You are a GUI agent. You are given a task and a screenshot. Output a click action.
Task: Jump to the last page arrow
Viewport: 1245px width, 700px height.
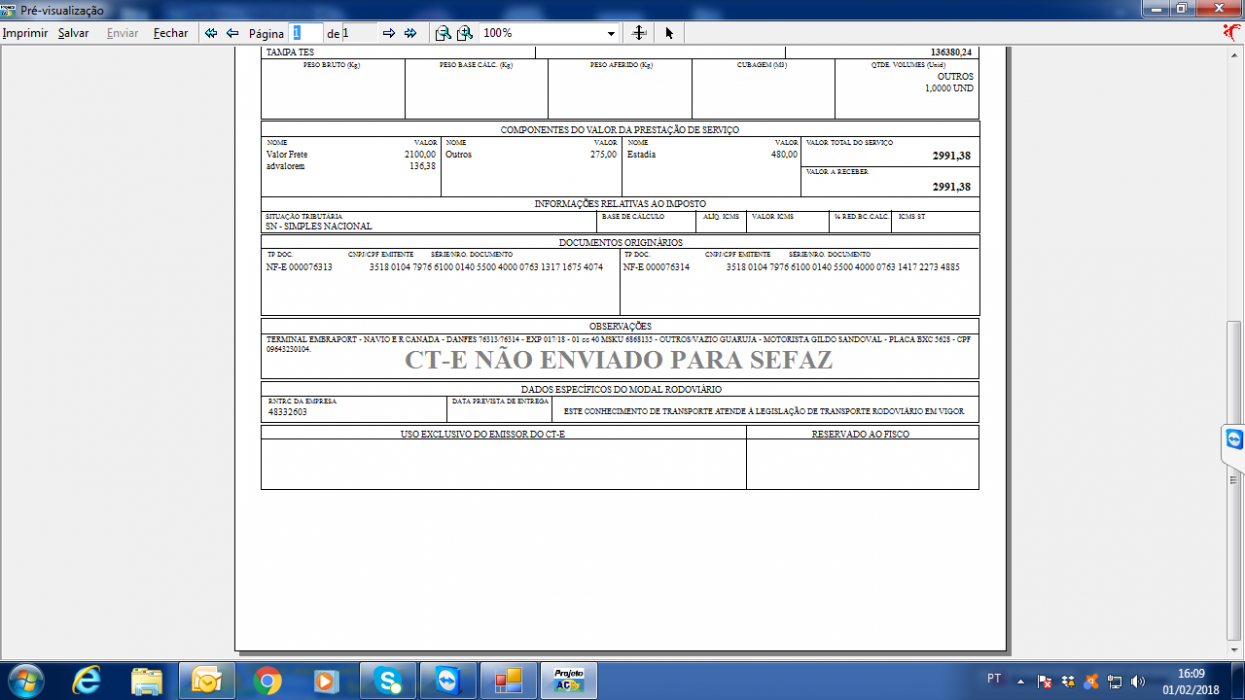(410, 33)
